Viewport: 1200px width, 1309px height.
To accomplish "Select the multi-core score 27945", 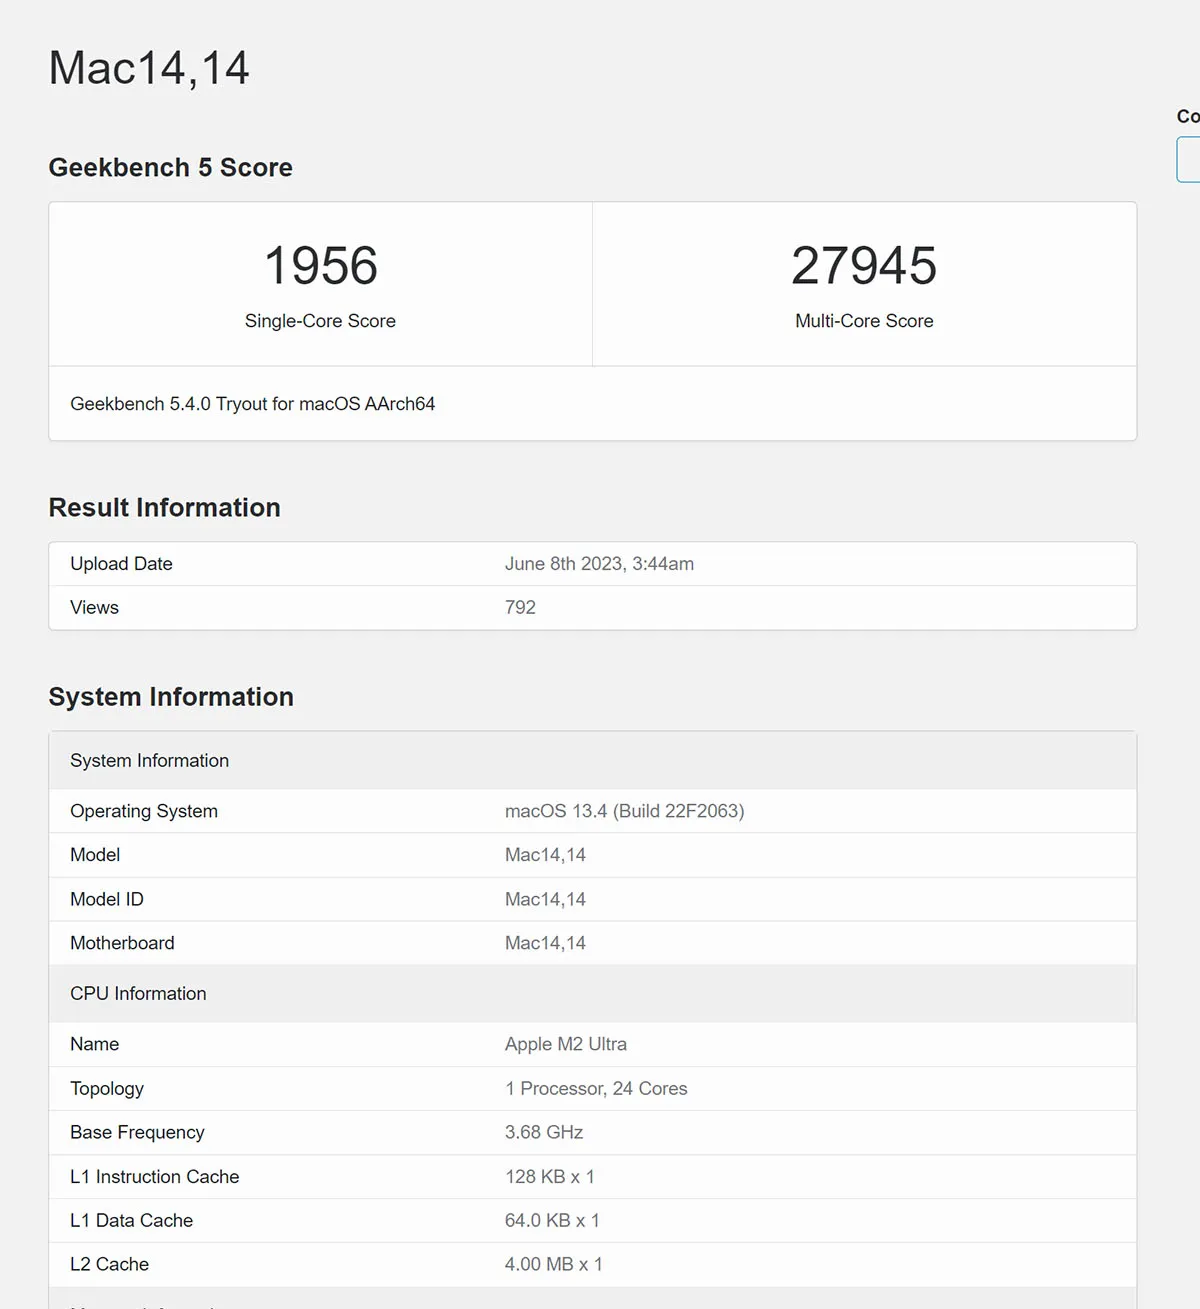I will [864, 266].
